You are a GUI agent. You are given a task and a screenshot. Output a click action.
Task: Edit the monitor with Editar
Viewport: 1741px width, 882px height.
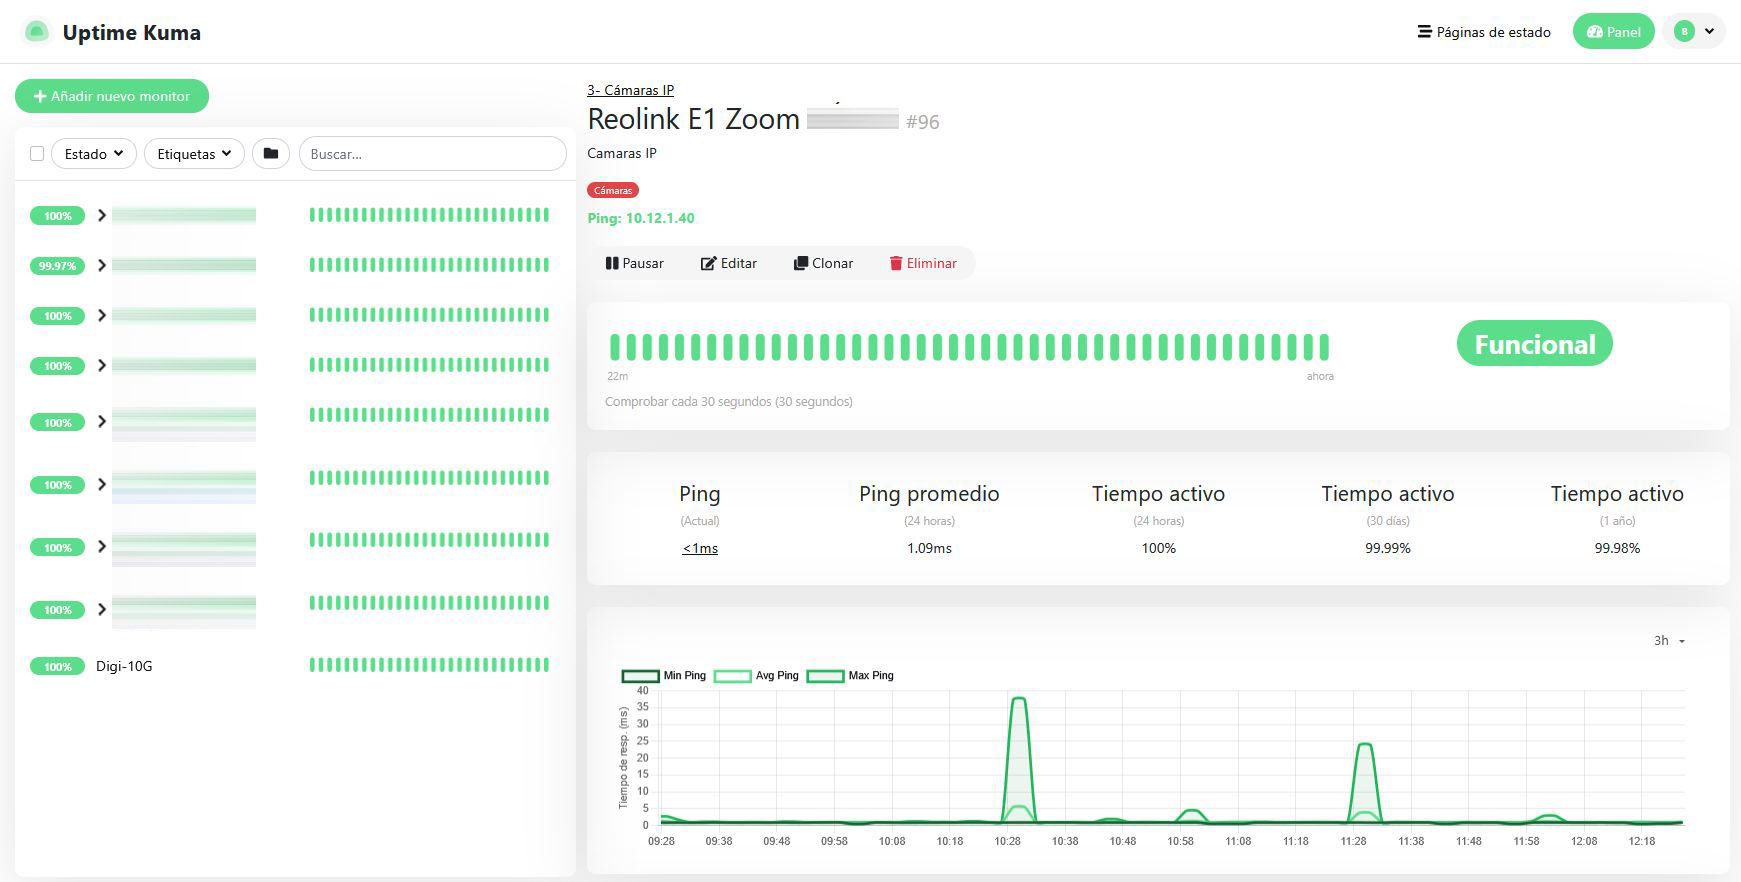coord(729,263)
